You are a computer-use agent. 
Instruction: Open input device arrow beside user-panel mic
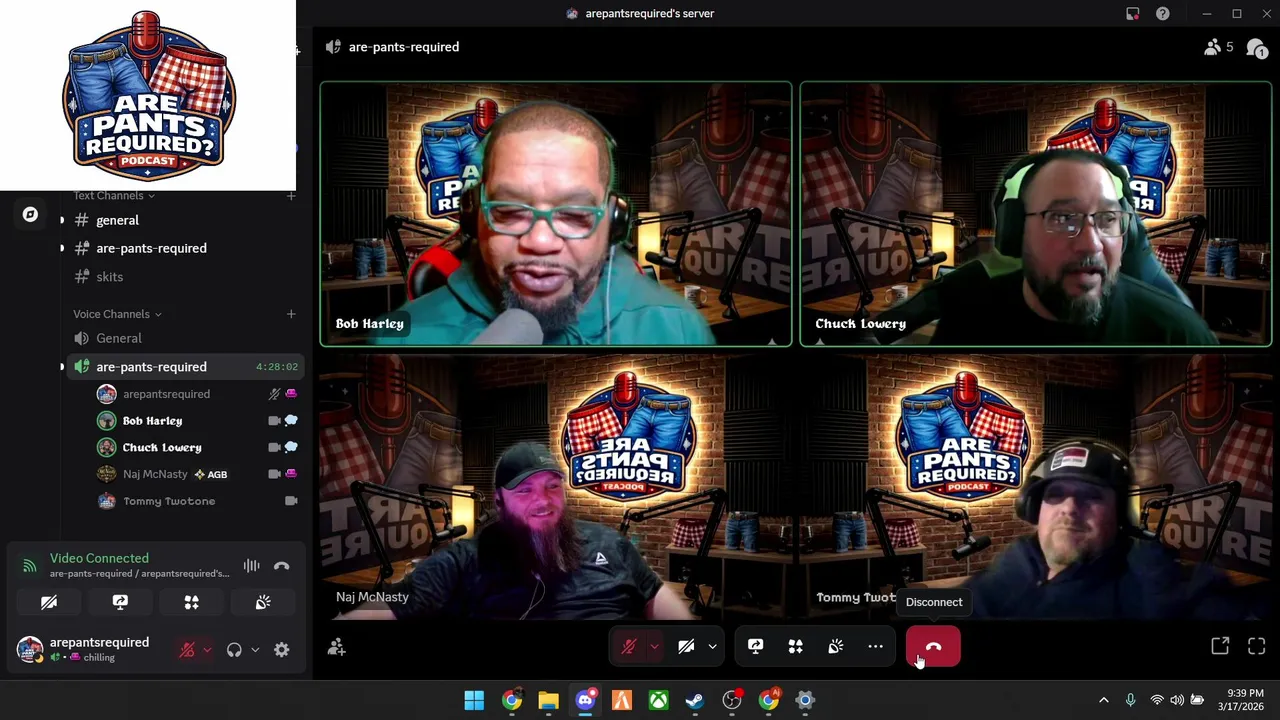[x=207, y=650]
